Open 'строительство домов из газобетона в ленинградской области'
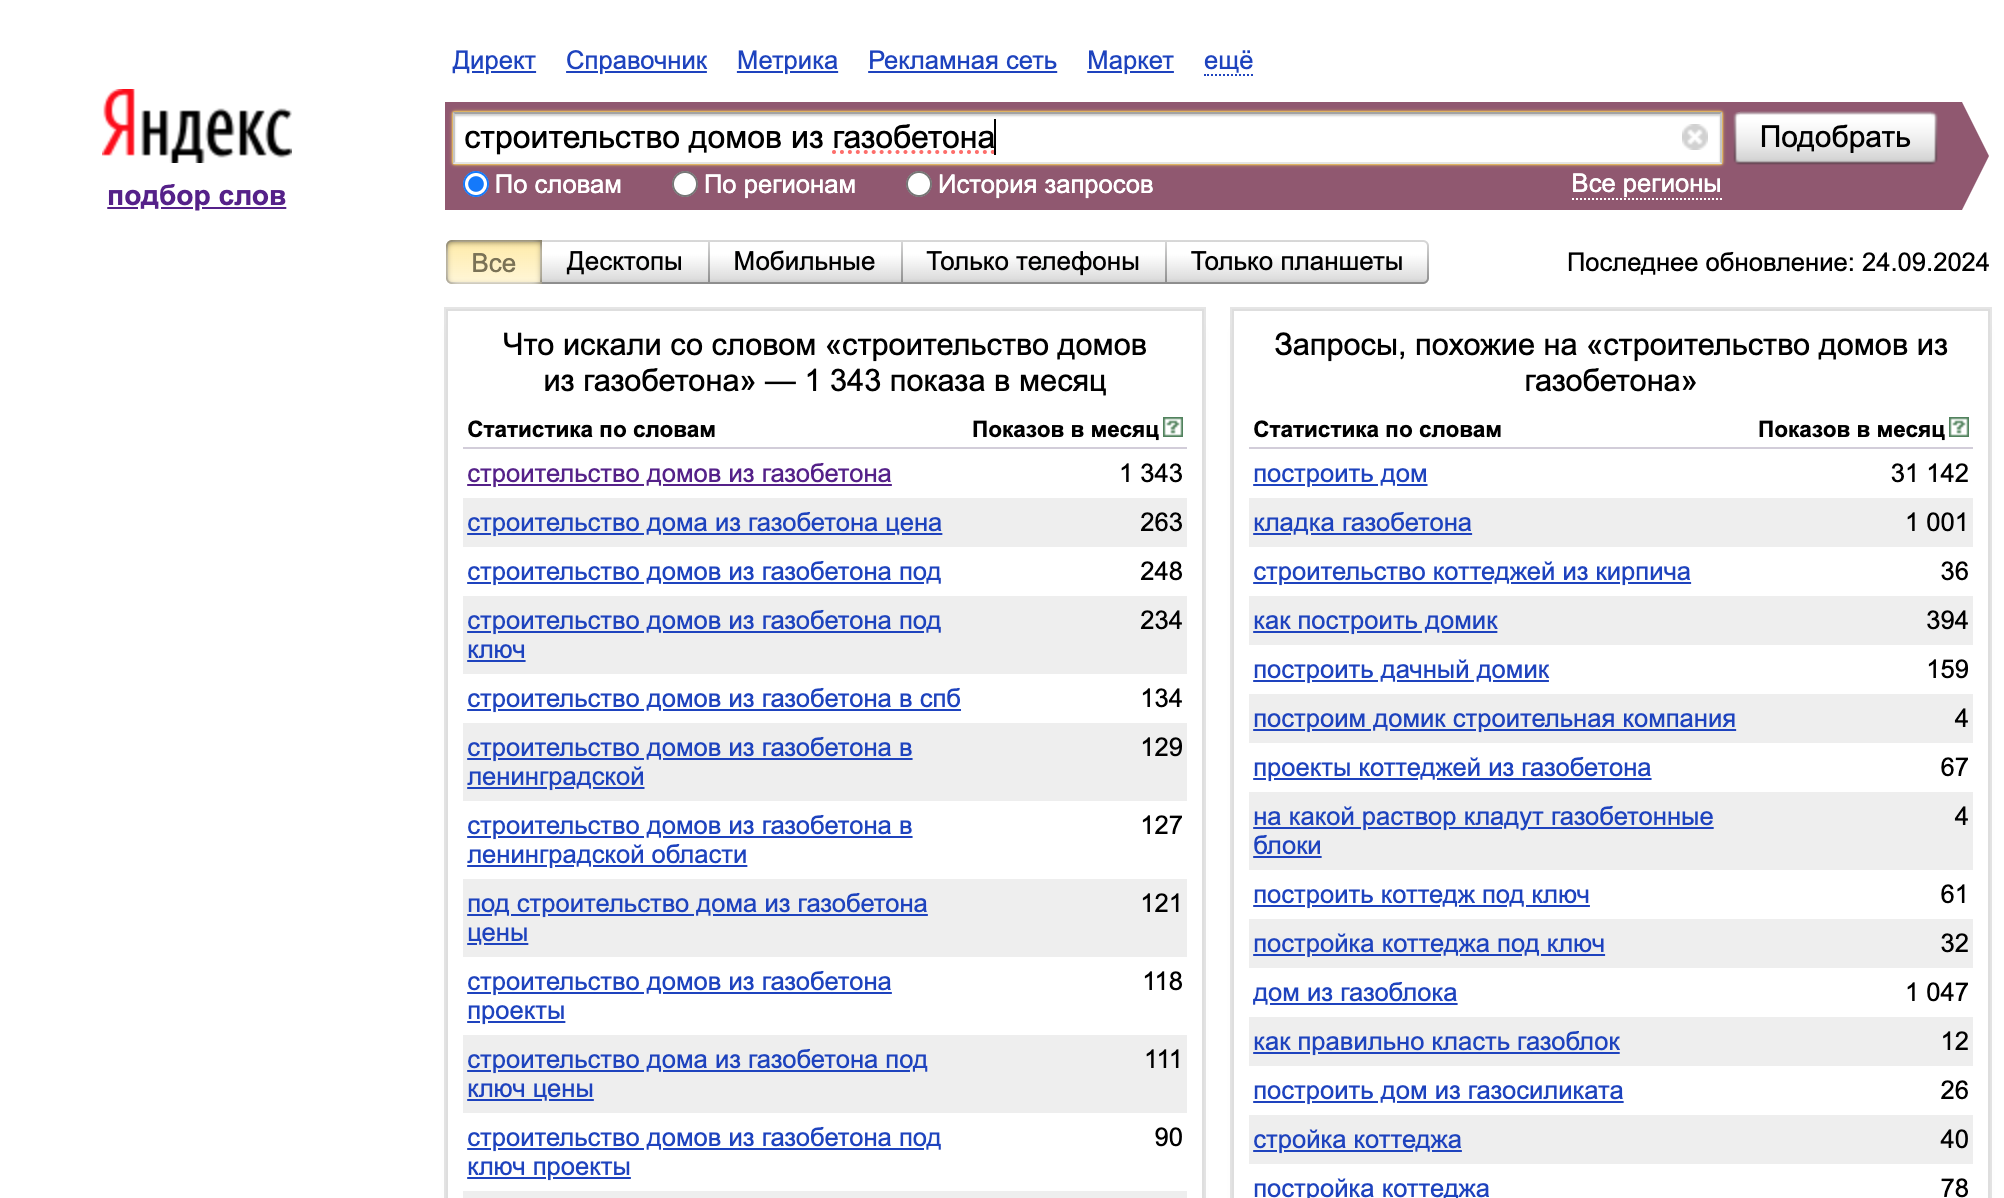This screenshot has height=1198, width=2004. [690, 840]
